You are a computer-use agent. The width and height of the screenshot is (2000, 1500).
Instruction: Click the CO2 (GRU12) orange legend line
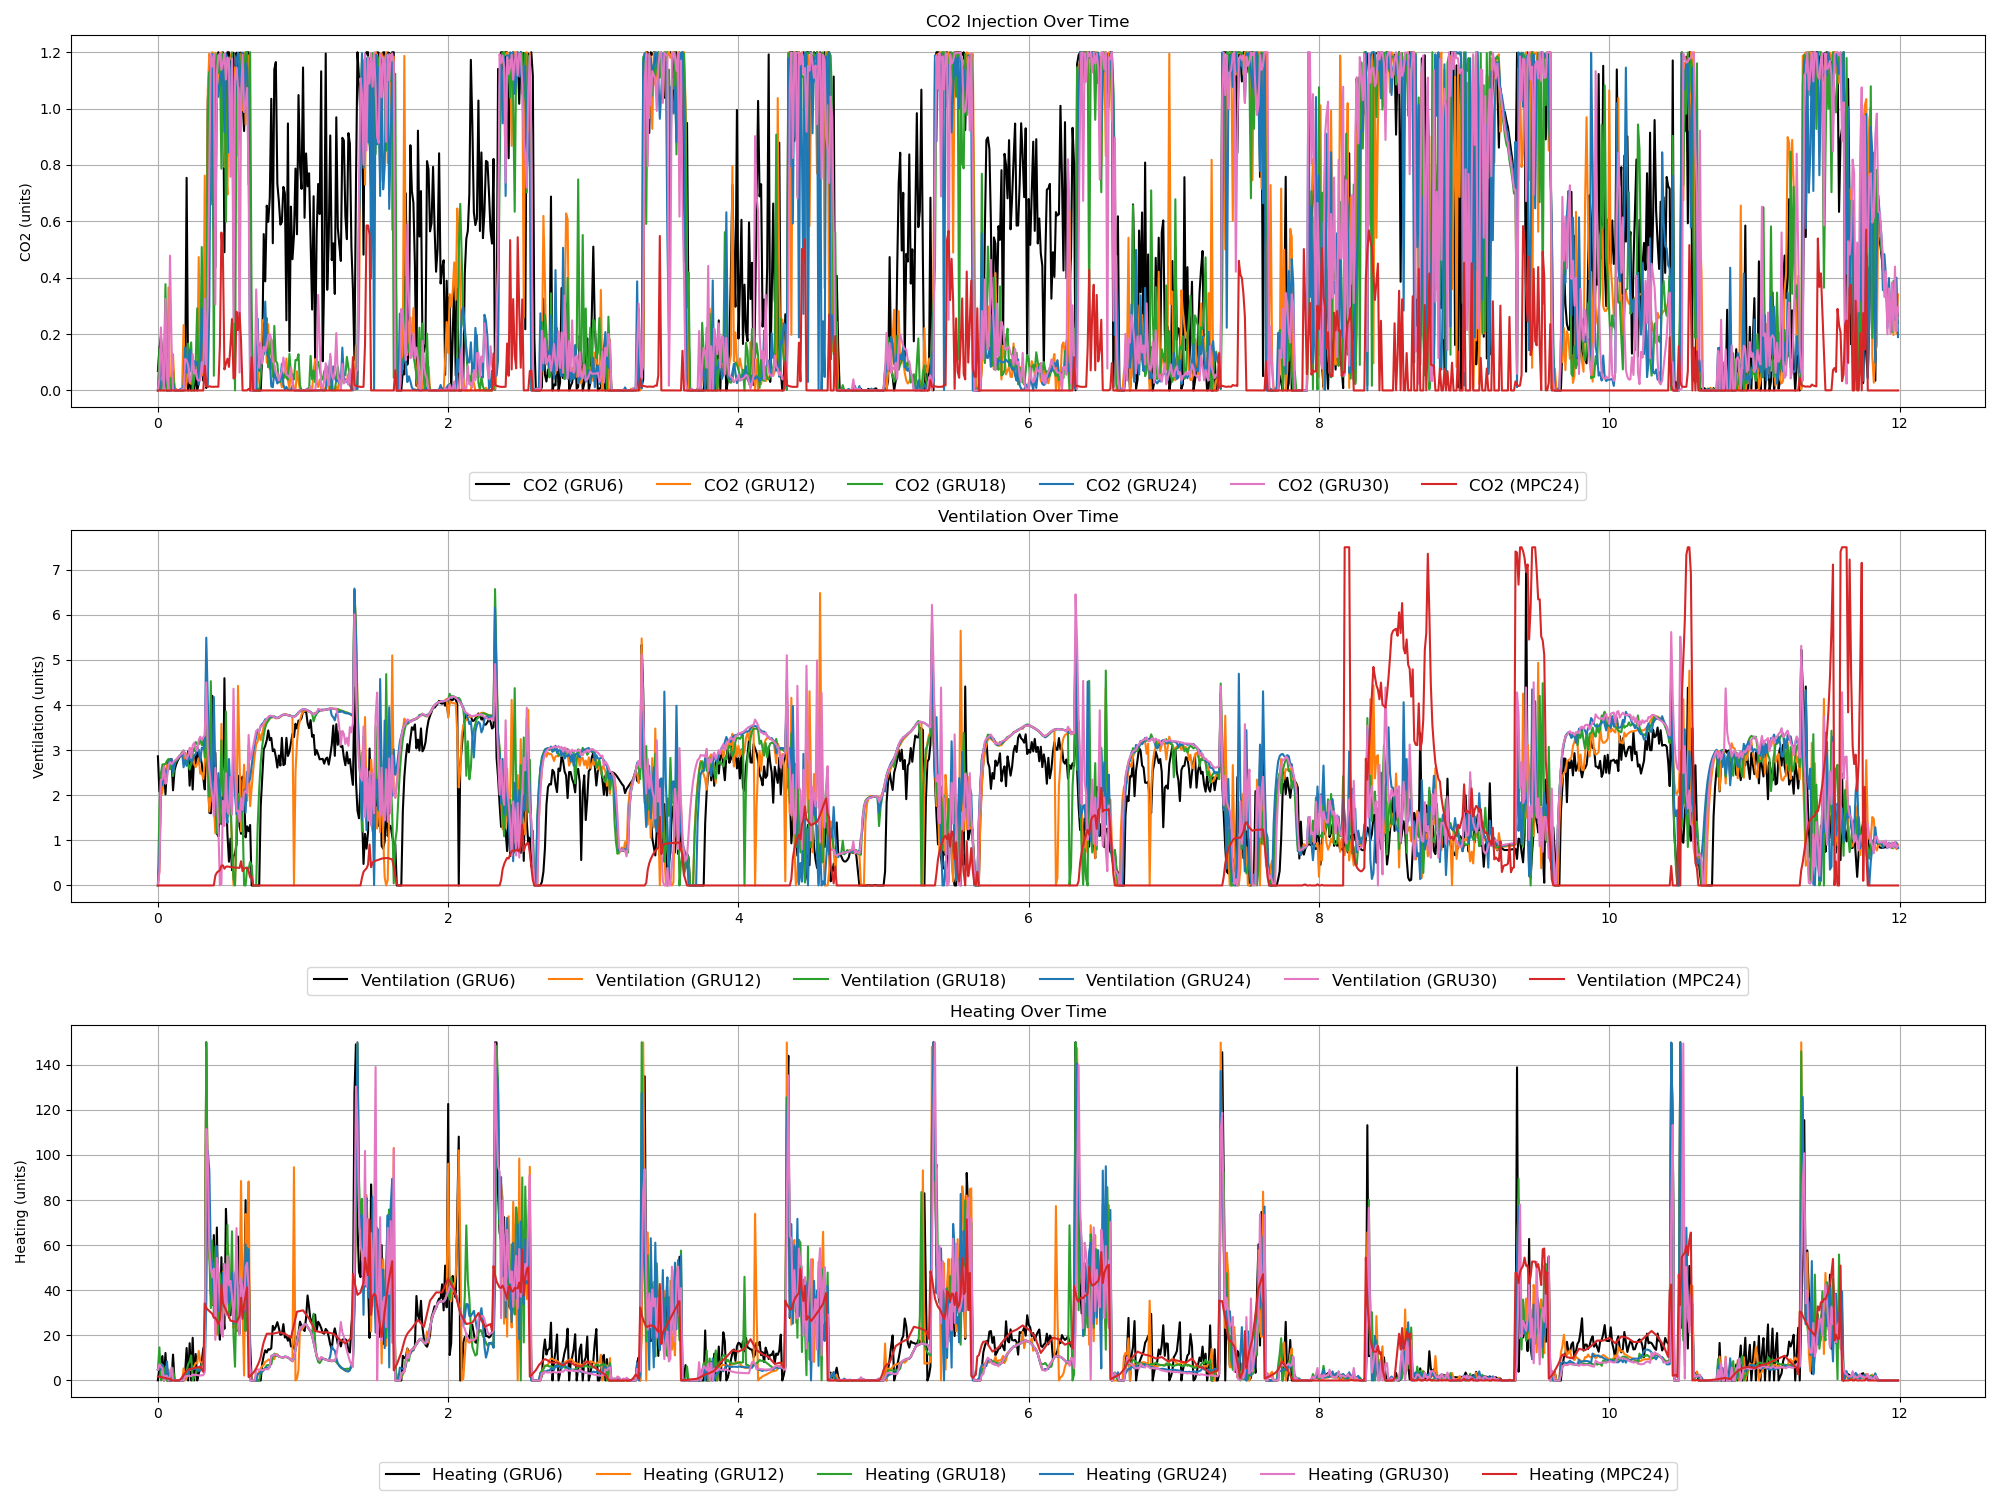tap(674, 486)
